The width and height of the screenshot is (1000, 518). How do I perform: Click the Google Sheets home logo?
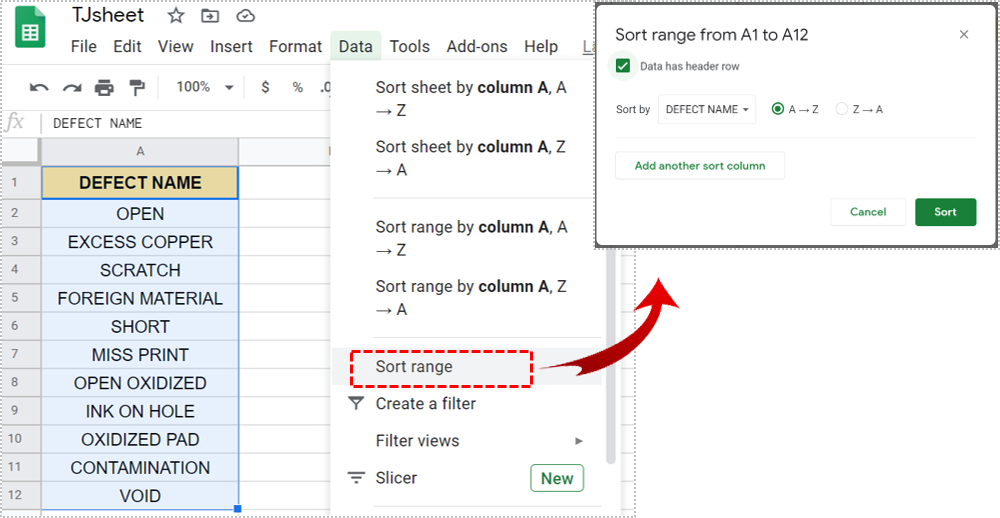point(30,29)
